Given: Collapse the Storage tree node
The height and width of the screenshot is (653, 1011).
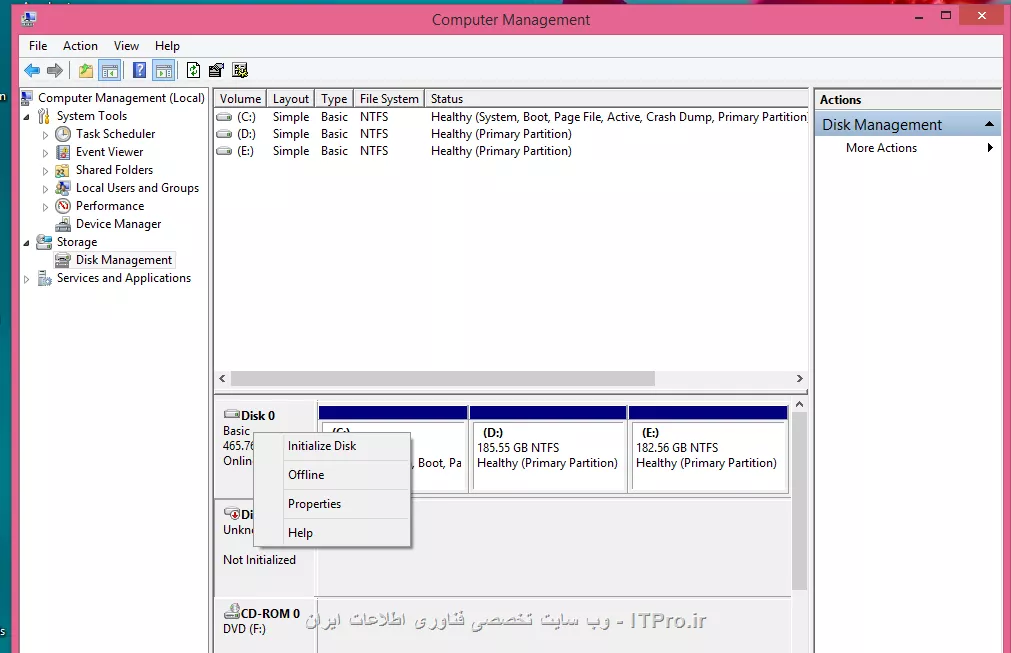Looking at the screenshot, I should pos(26,244).
